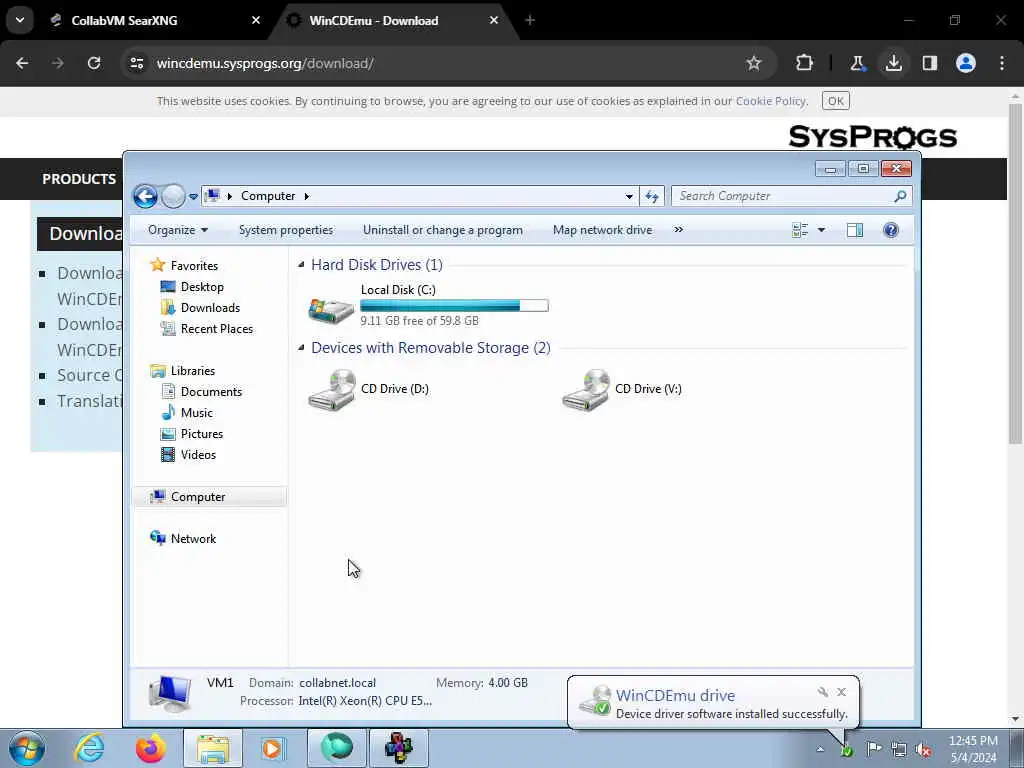Click the Local Disk (C:) usage bar

click(455, 305)
